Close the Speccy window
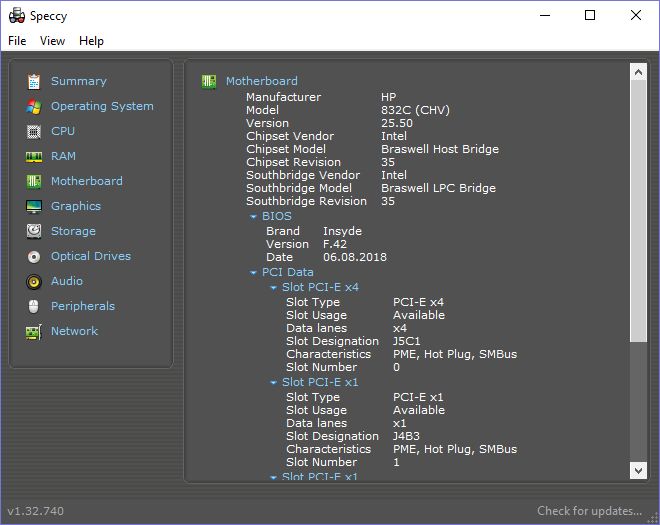This screenshot has width=660, height=525. click(636, 16)
